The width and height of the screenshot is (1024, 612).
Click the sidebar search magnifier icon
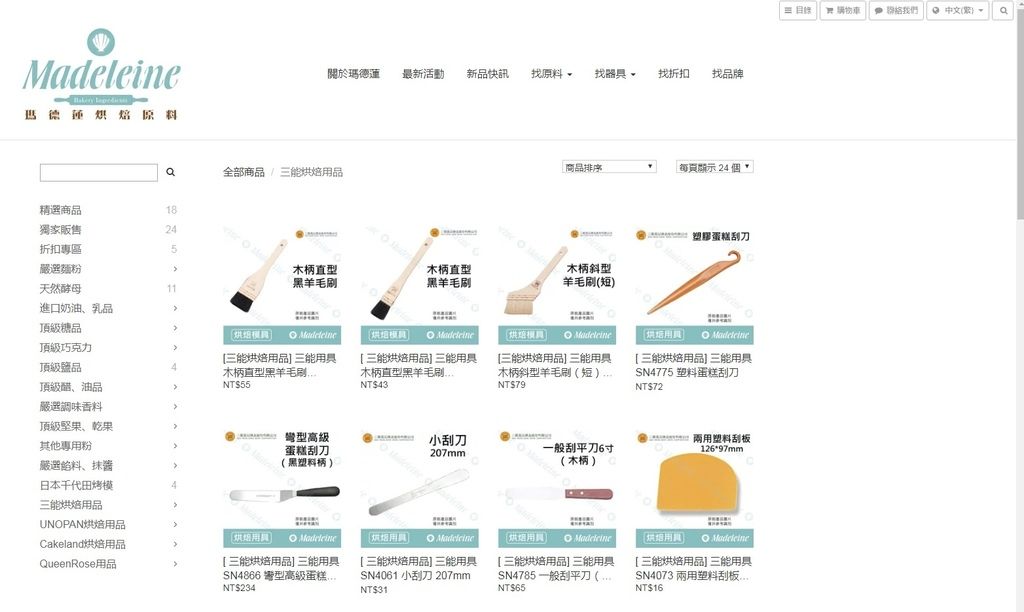[x=170, y=172]
